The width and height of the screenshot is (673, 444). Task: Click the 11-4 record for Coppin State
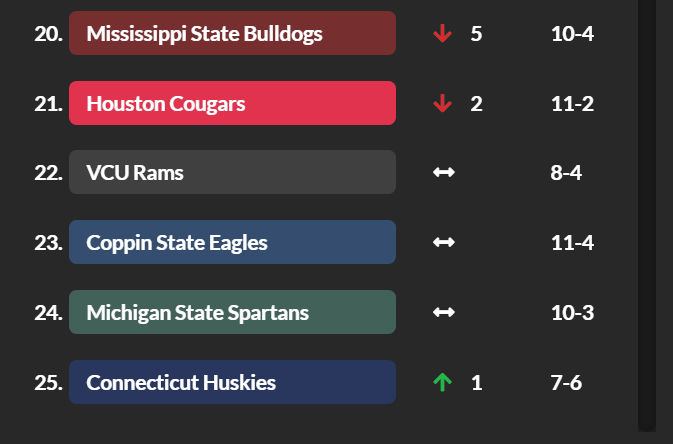click(x=572, y=243)
